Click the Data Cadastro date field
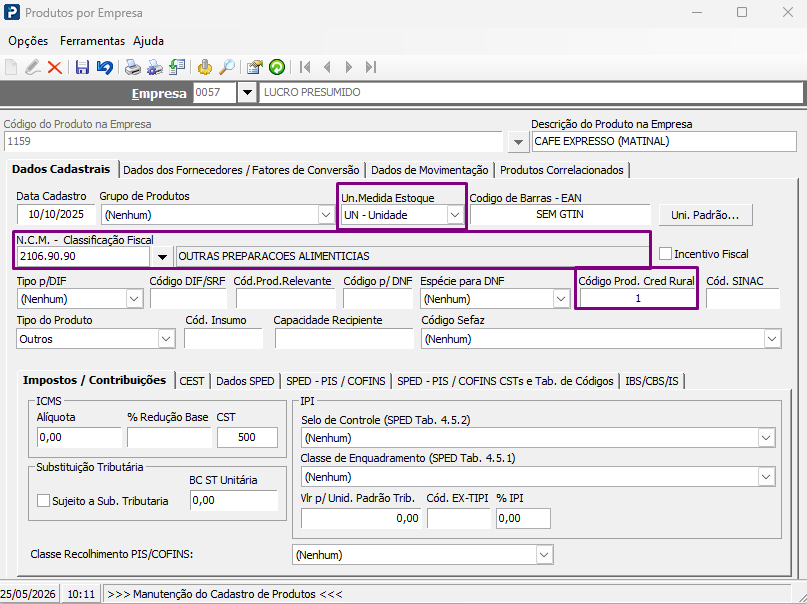This screenshot has height=604, width=807. point(57,215)
